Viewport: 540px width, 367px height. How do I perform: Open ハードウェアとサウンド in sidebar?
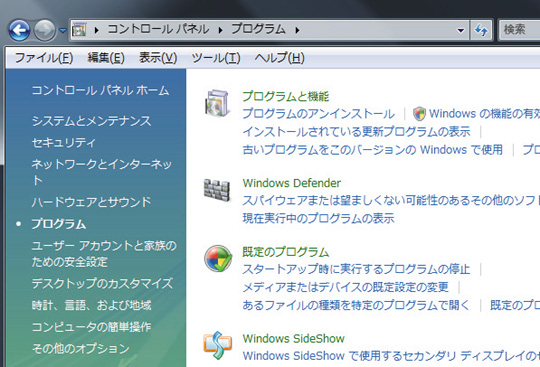click(91, 202)
